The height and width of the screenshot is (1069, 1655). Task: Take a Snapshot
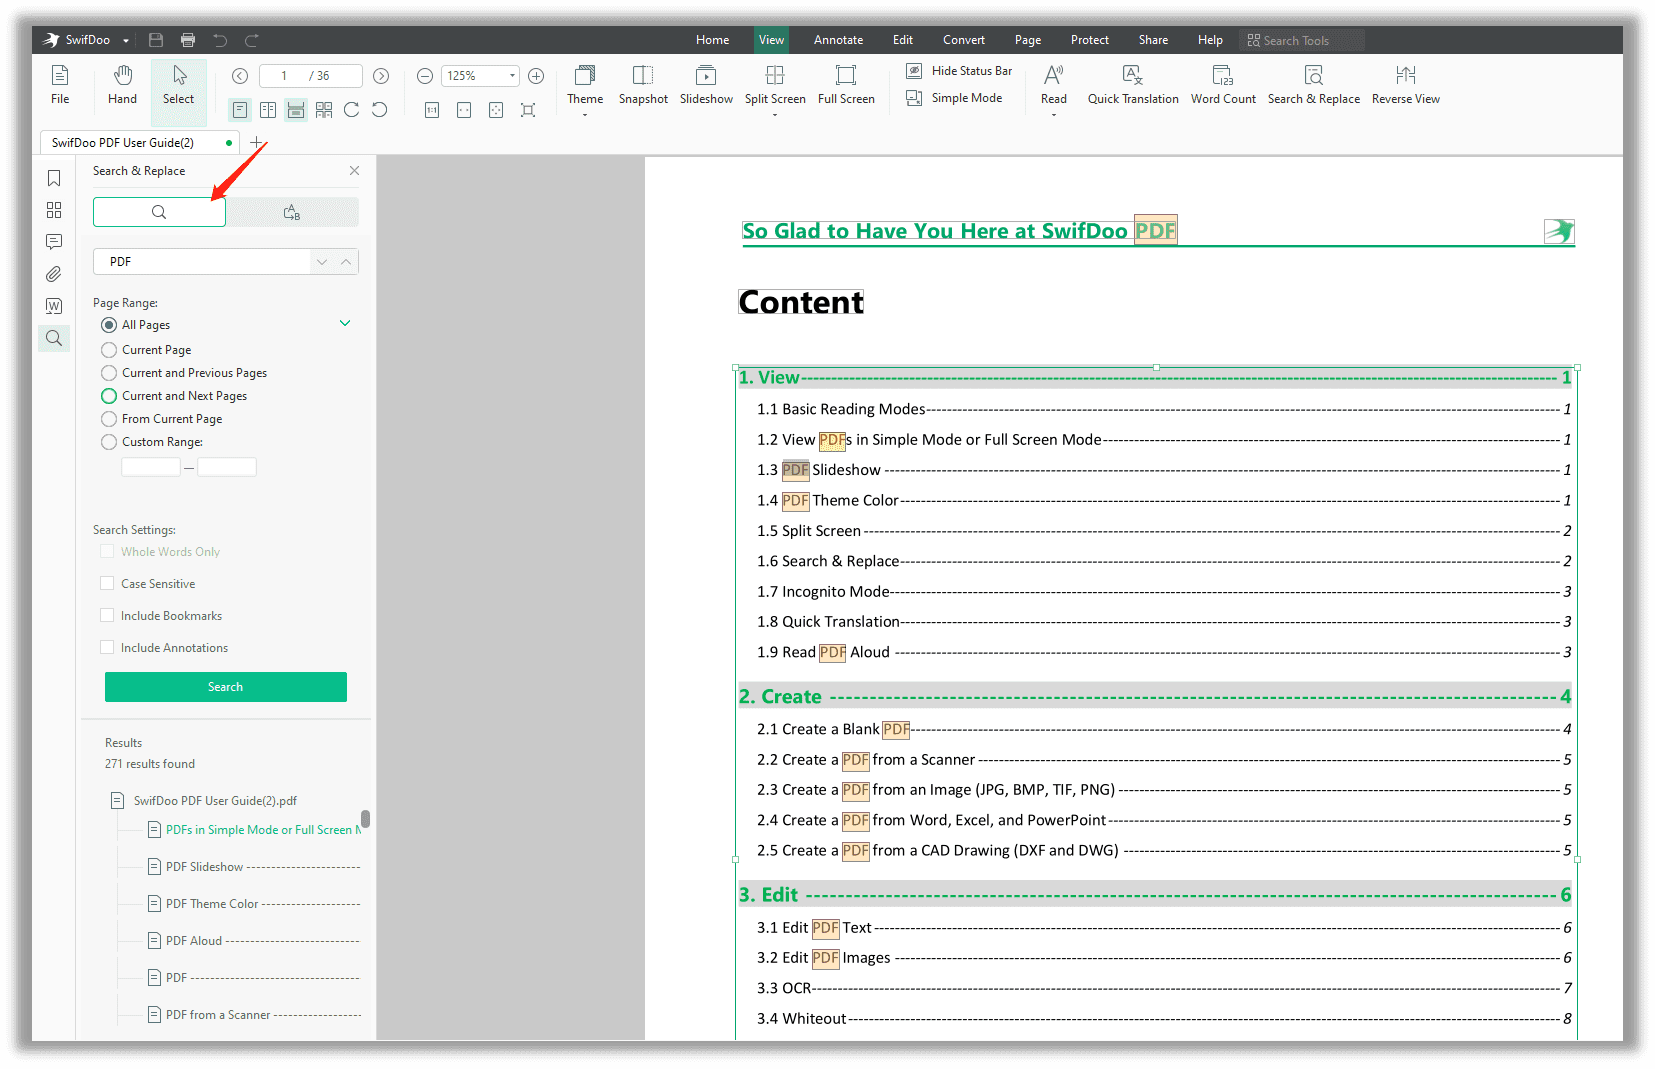click(643, 85)
